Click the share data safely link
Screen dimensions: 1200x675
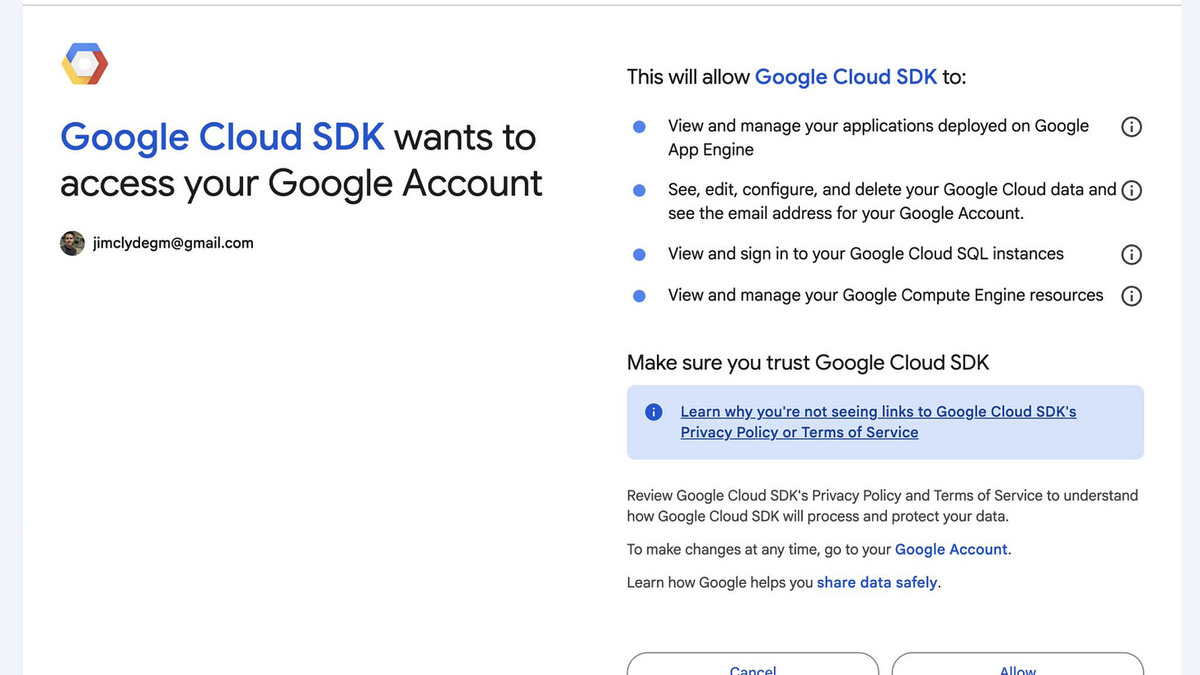877,582
